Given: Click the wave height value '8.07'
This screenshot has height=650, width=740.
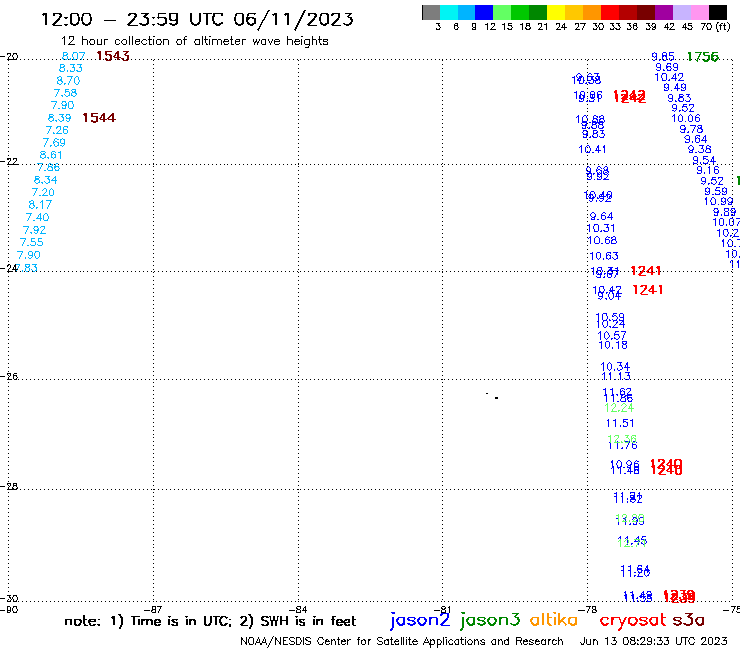Looking at the screenshot, I should point(74,56).
